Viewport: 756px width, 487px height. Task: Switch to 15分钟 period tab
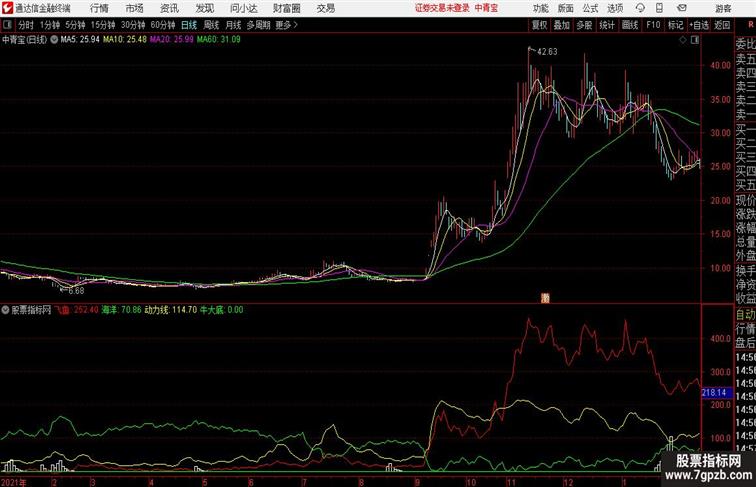(x=103, y=25)
